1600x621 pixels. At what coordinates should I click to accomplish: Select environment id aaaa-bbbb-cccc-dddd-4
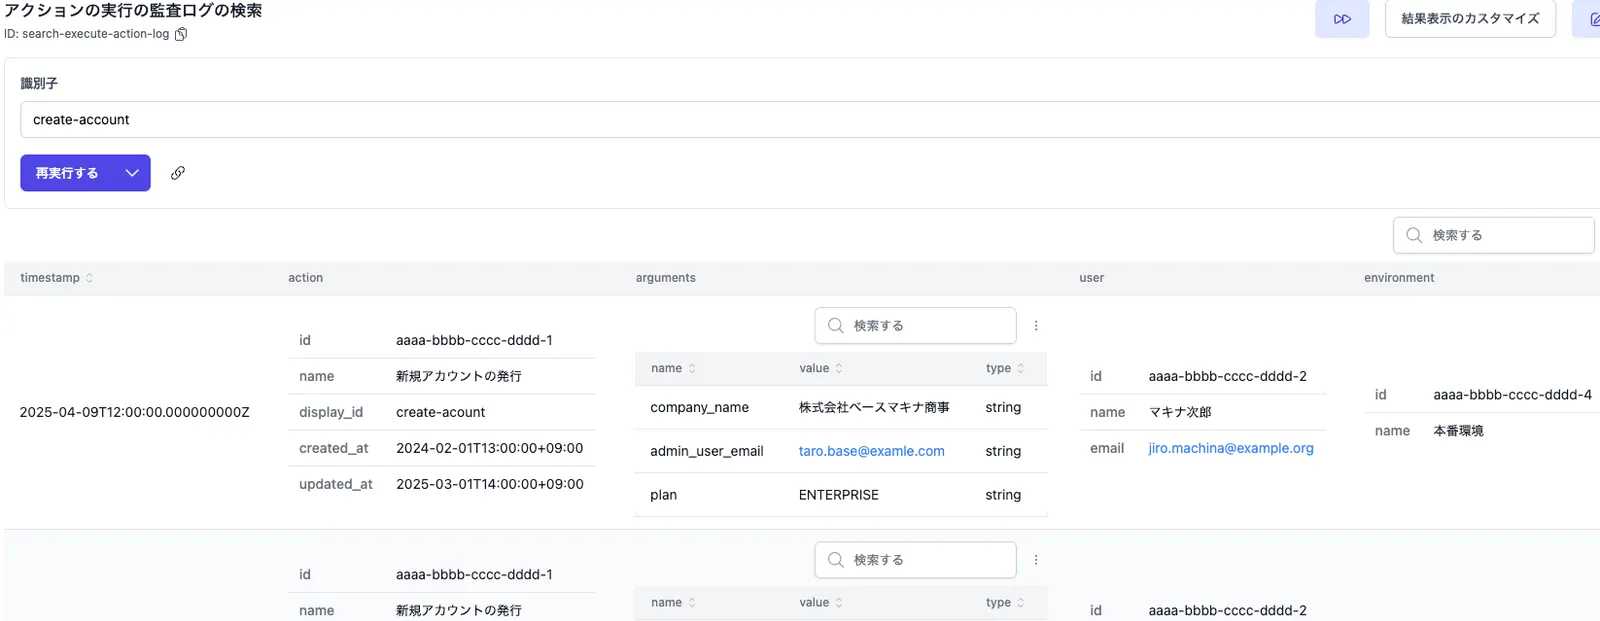[x=1512, y=395]
